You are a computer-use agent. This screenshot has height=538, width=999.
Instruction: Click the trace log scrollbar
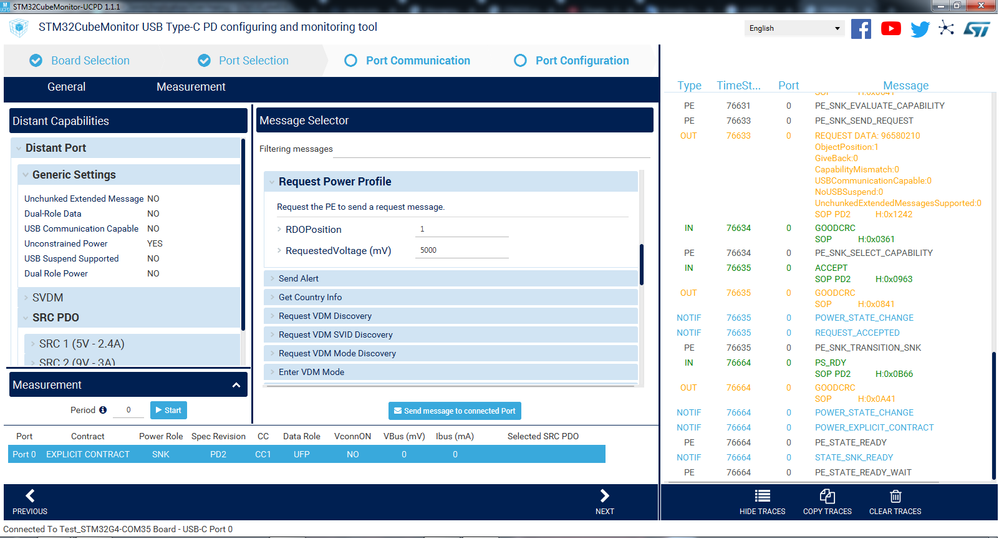[x=993, y=415]
